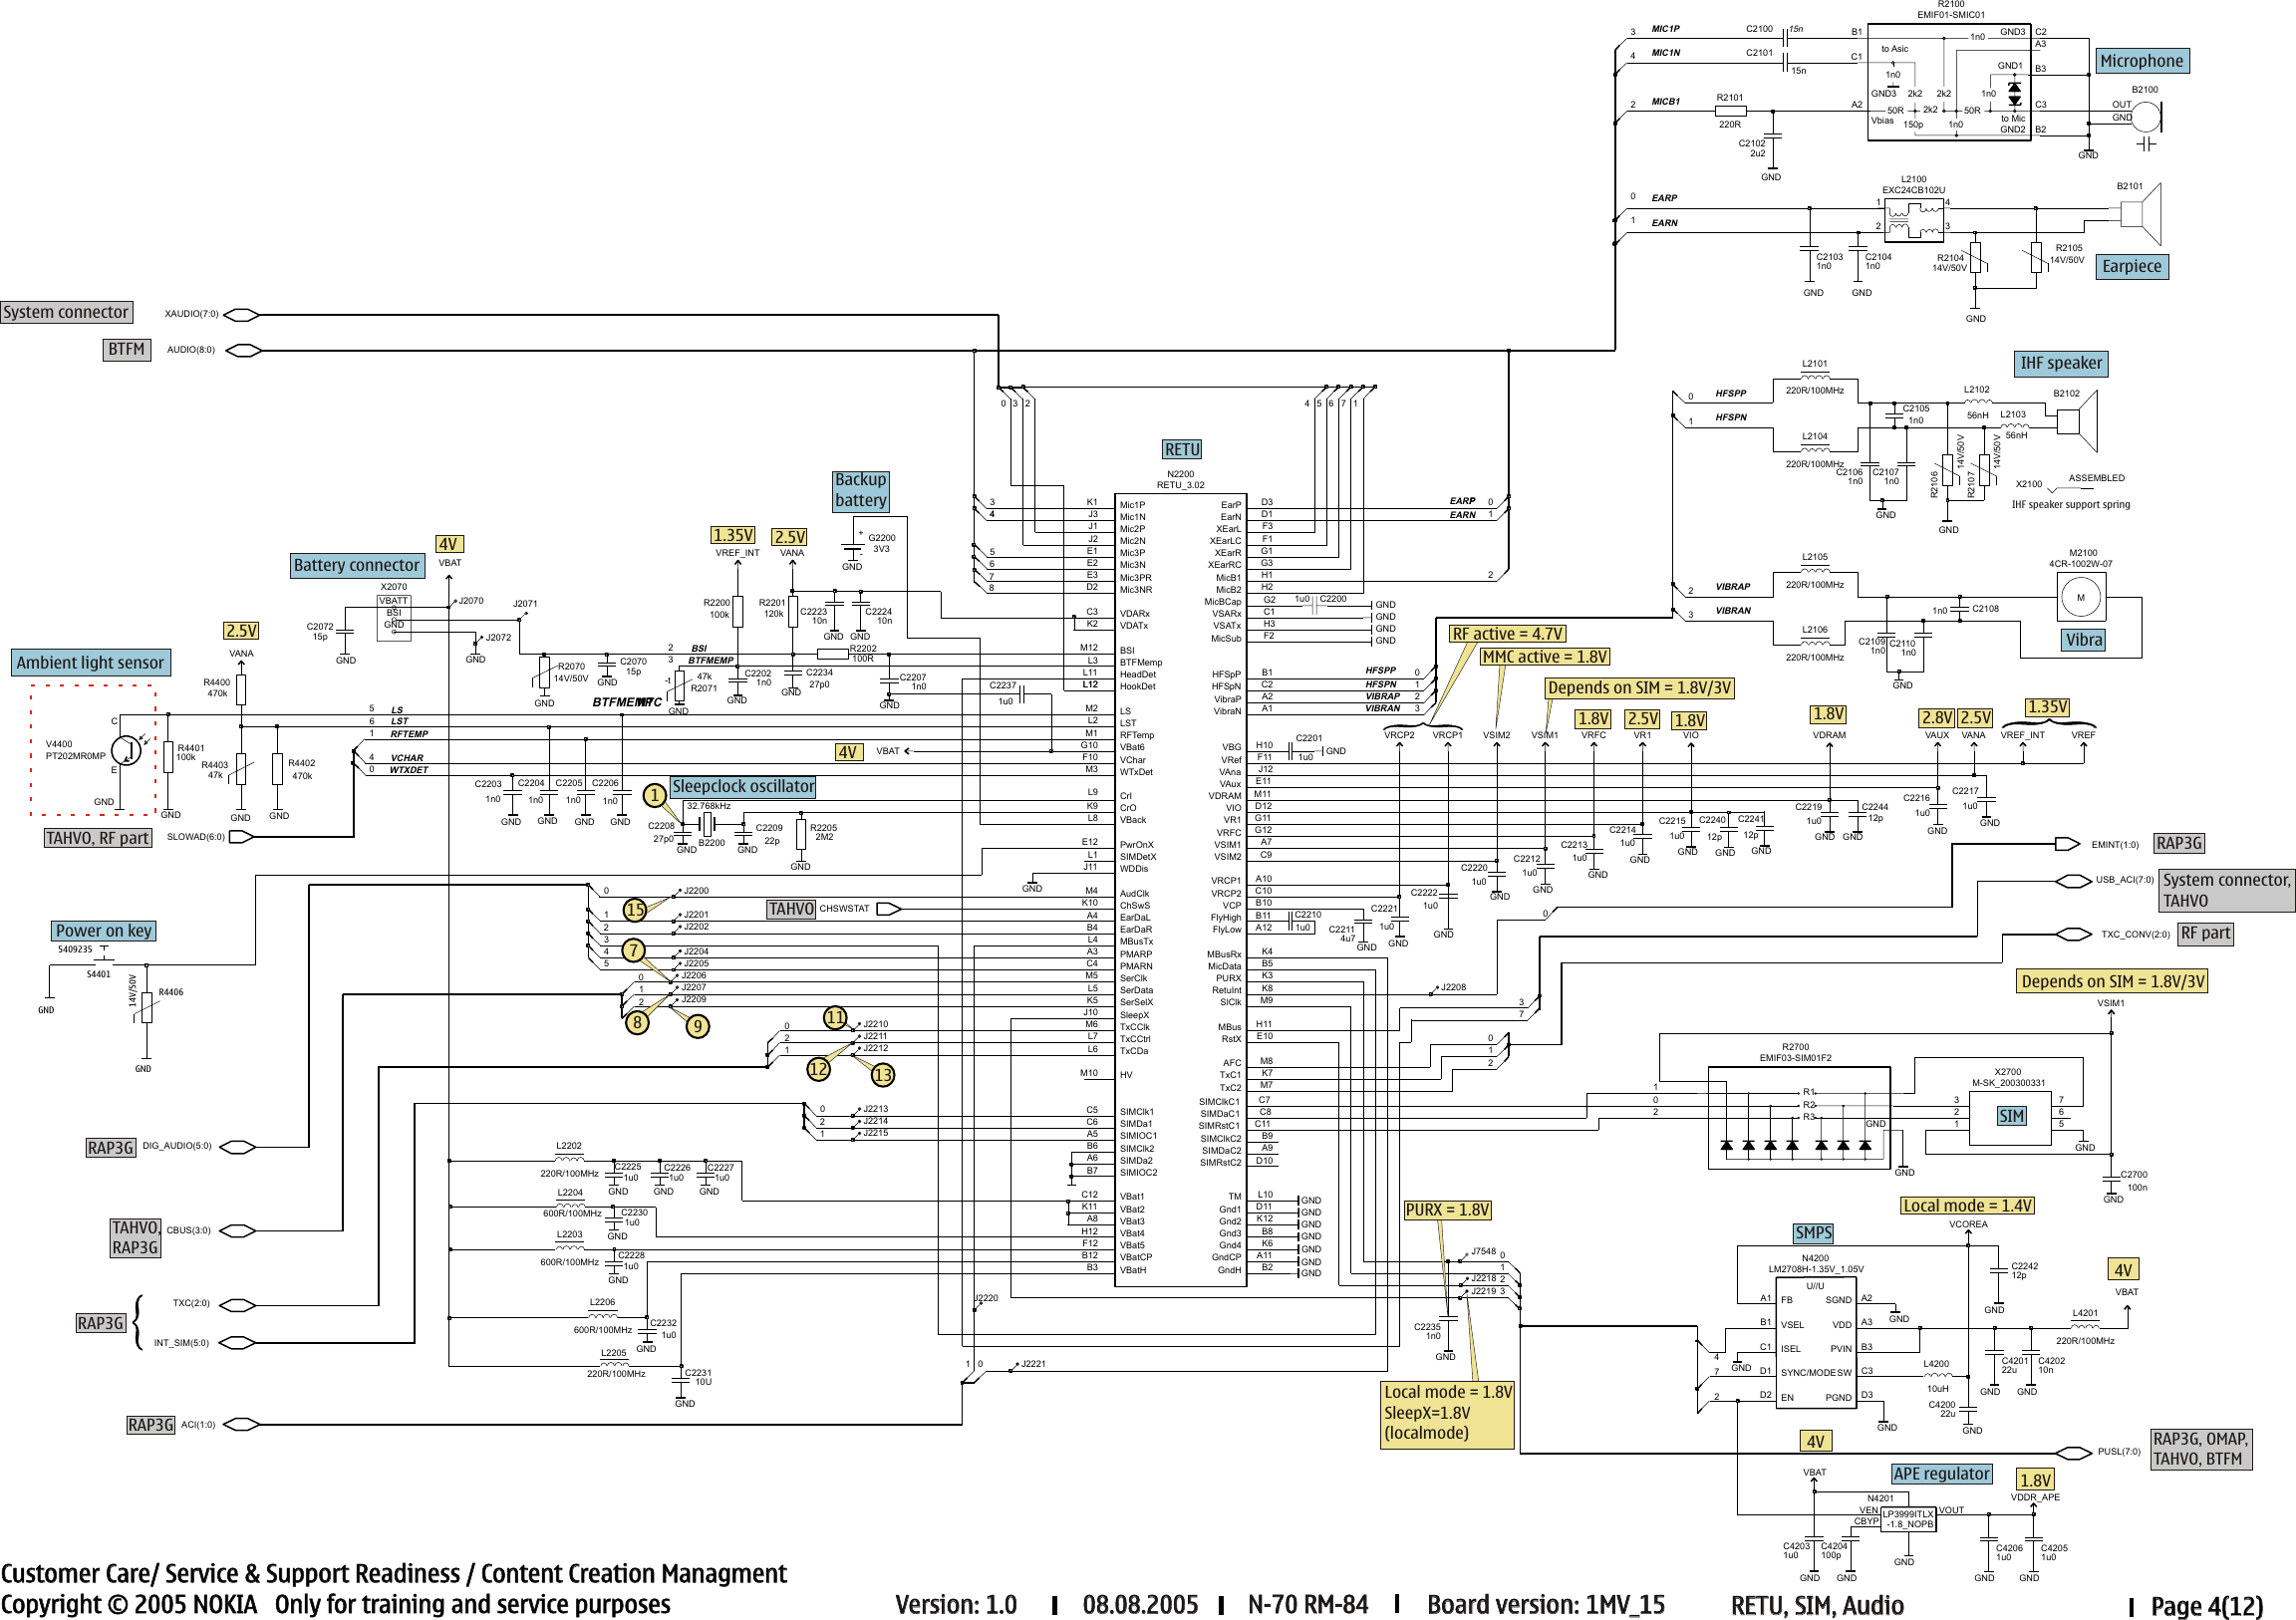Click test point marker 15
This screenshot has width=2296, height=1620.
[x=635, y=909]
